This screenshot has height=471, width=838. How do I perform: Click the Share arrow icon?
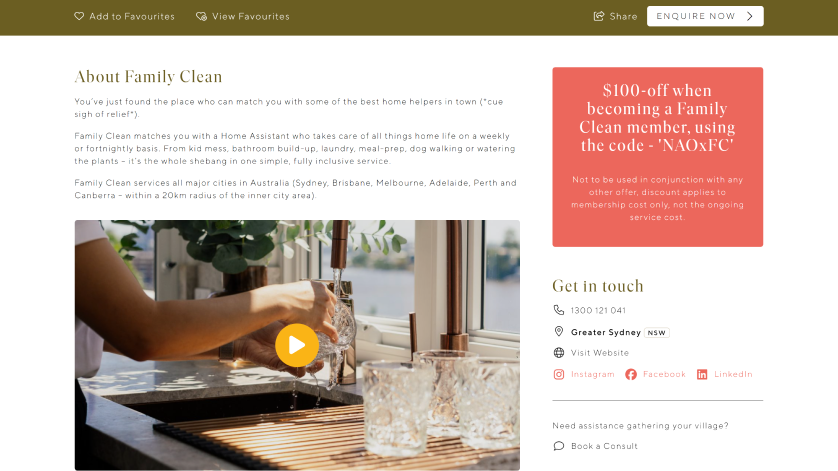pyautogui.click(x=599, y=16)
